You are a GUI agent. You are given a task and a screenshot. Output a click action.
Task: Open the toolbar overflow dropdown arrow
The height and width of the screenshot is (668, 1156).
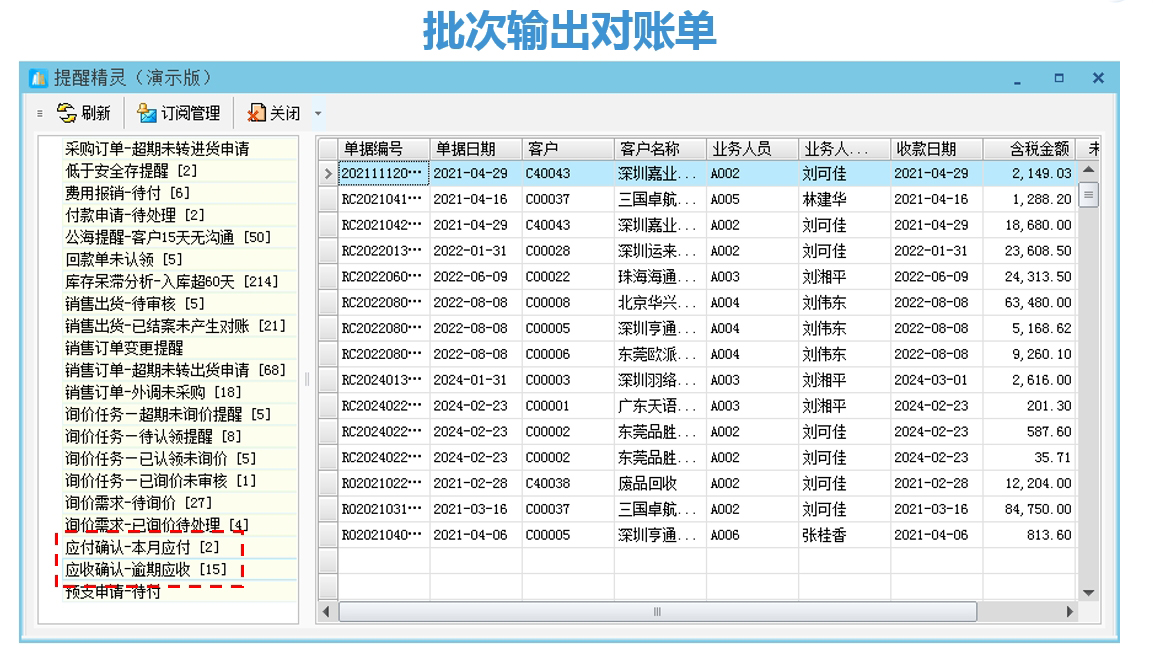coord(318,114)
